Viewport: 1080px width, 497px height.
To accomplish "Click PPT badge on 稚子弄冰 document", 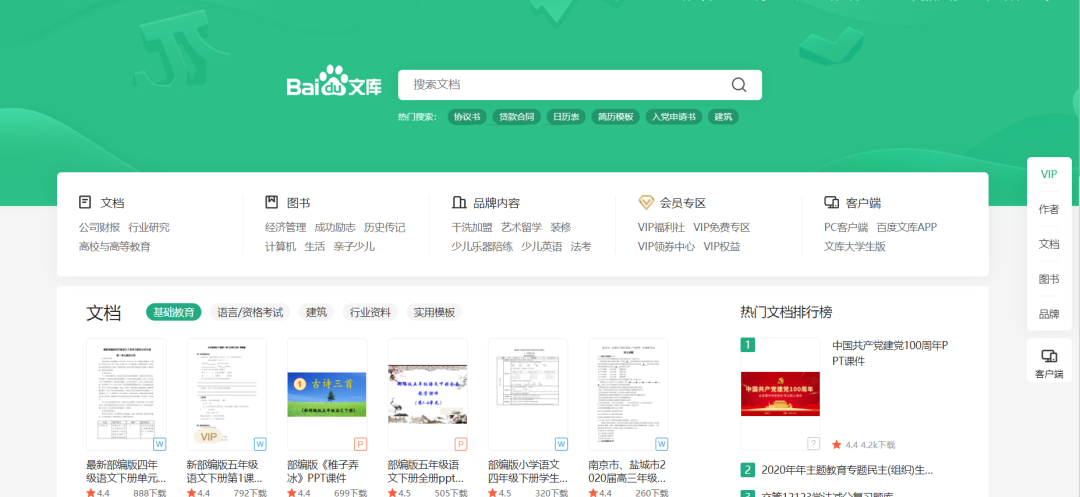I will [360, 444].
